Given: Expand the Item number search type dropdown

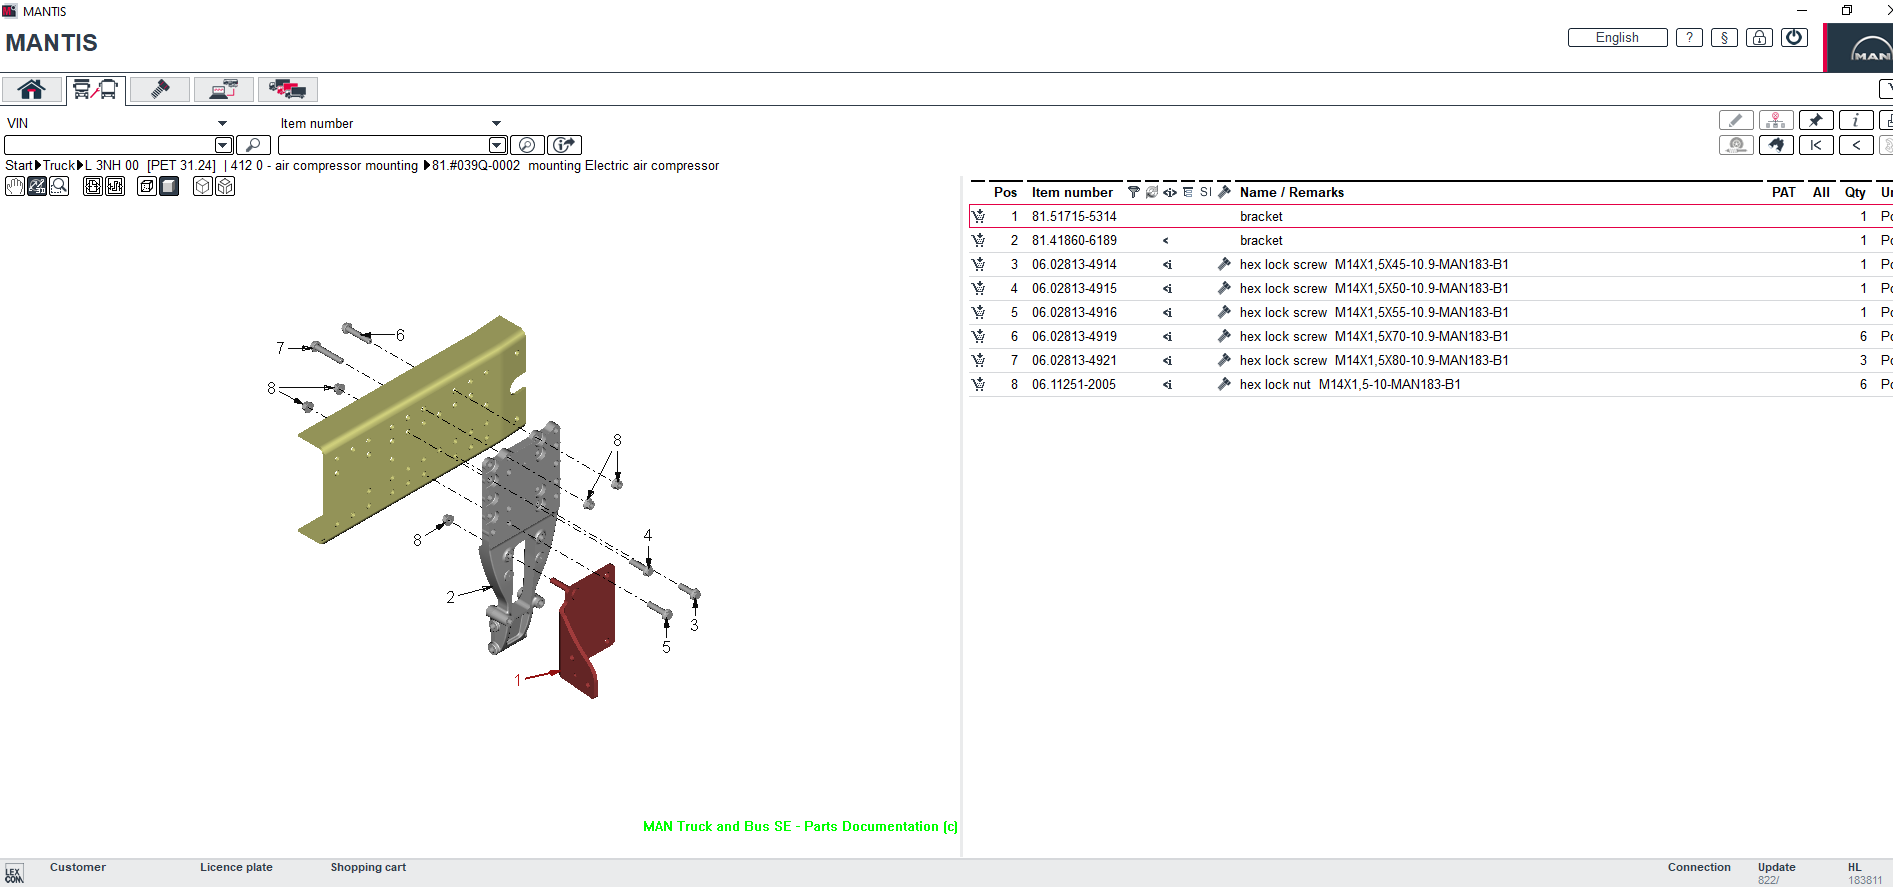Looking at the screenshot, I should tap(496, 124).
